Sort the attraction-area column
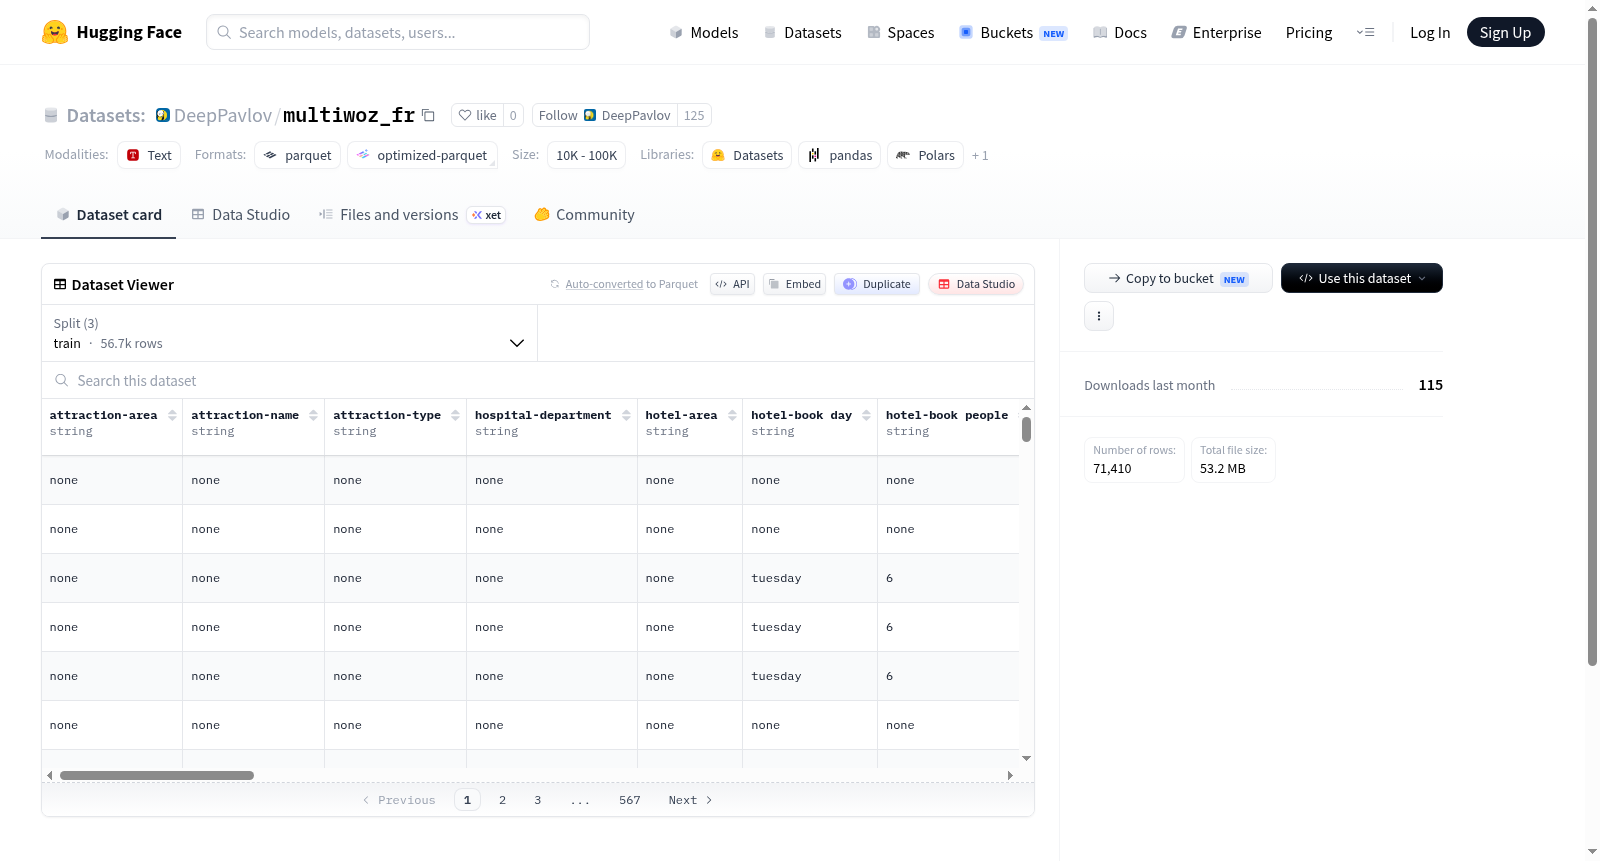 coord(172,415)
